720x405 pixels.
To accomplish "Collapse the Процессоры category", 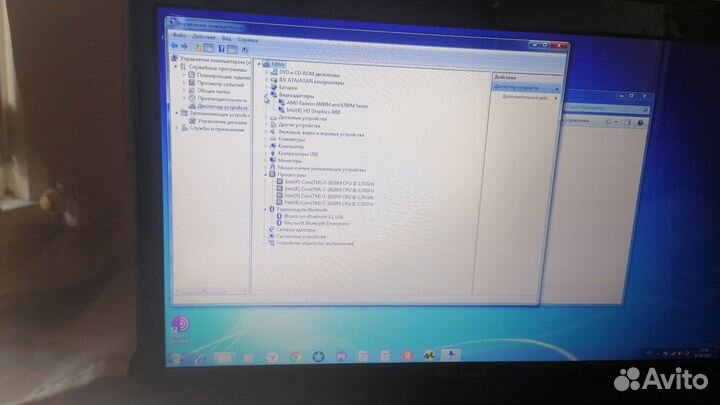I will (267, 176).
